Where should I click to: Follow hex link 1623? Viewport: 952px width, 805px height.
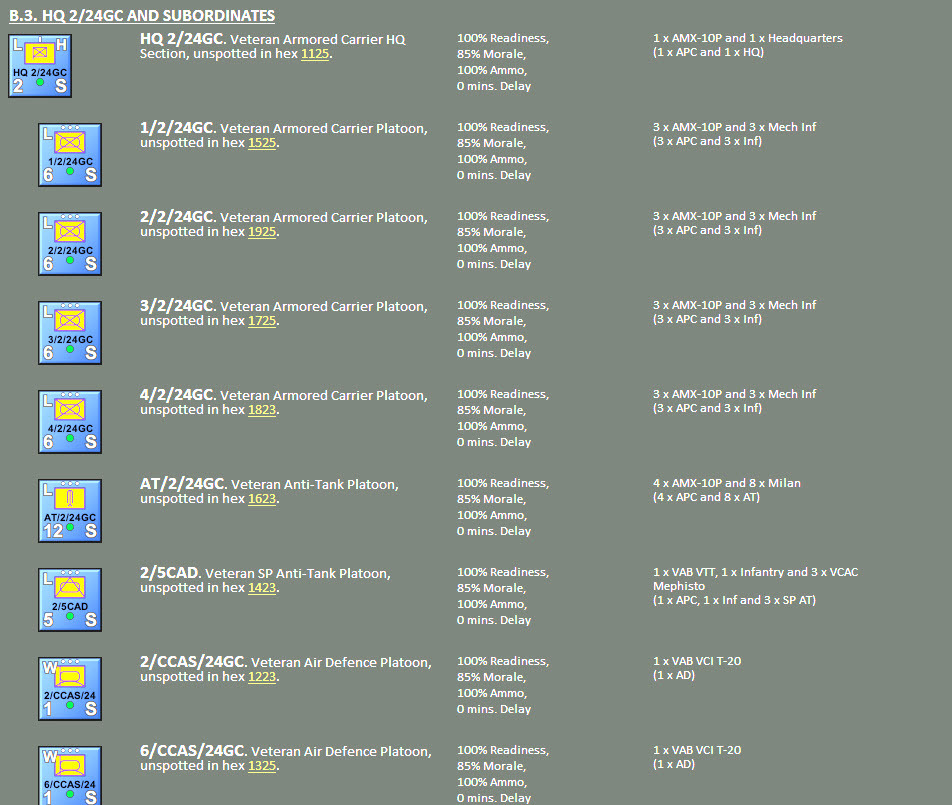pyautogui.click(x=262, y=499)
